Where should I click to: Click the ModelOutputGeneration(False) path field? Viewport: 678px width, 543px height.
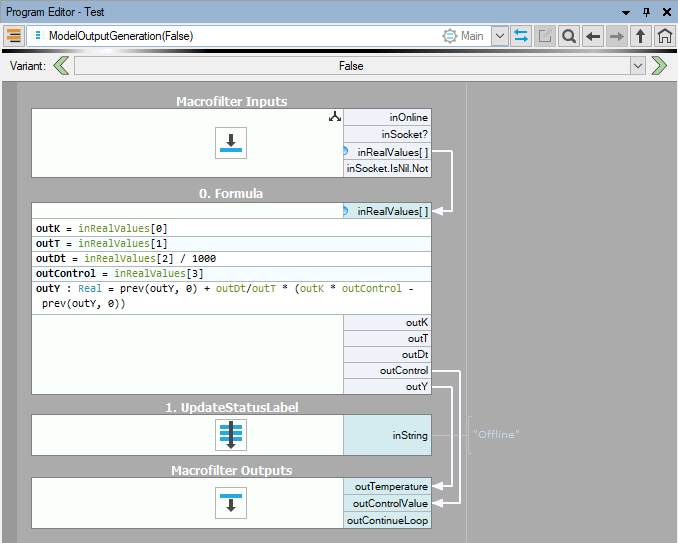tap(230, 36)
